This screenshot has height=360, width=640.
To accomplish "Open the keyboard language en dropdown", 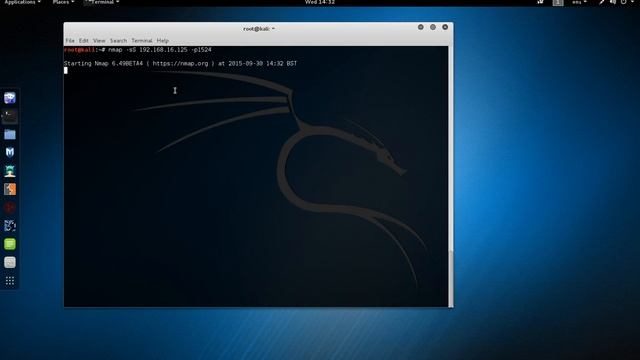I will point(579,2).
